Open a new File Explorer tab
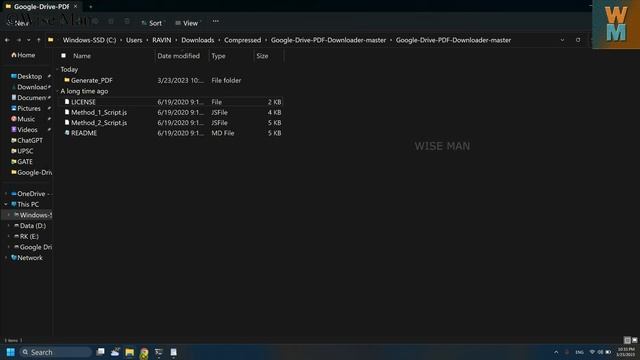640x360 pixels. [x=91, y=7]
